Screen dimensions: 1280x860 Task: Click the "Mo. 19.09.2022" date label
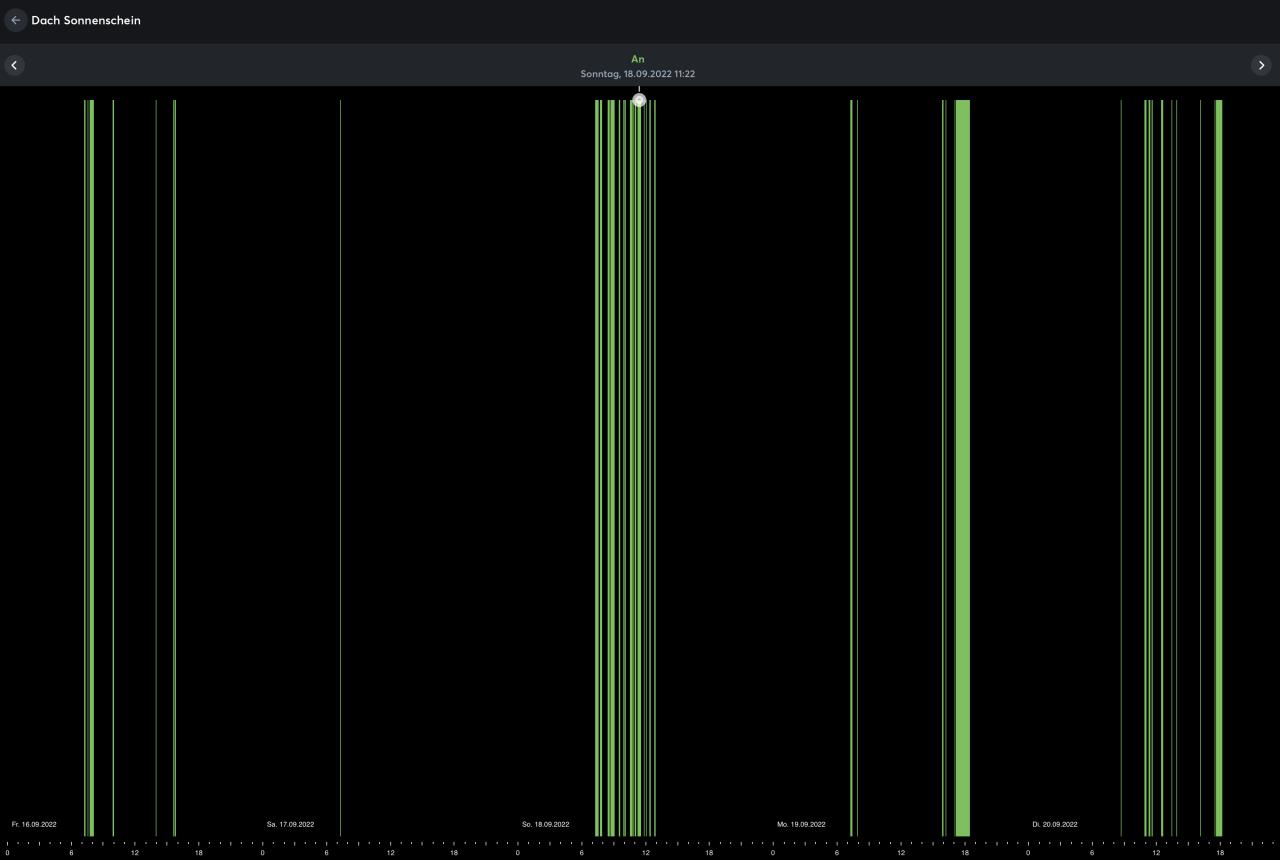pos(801,824)
